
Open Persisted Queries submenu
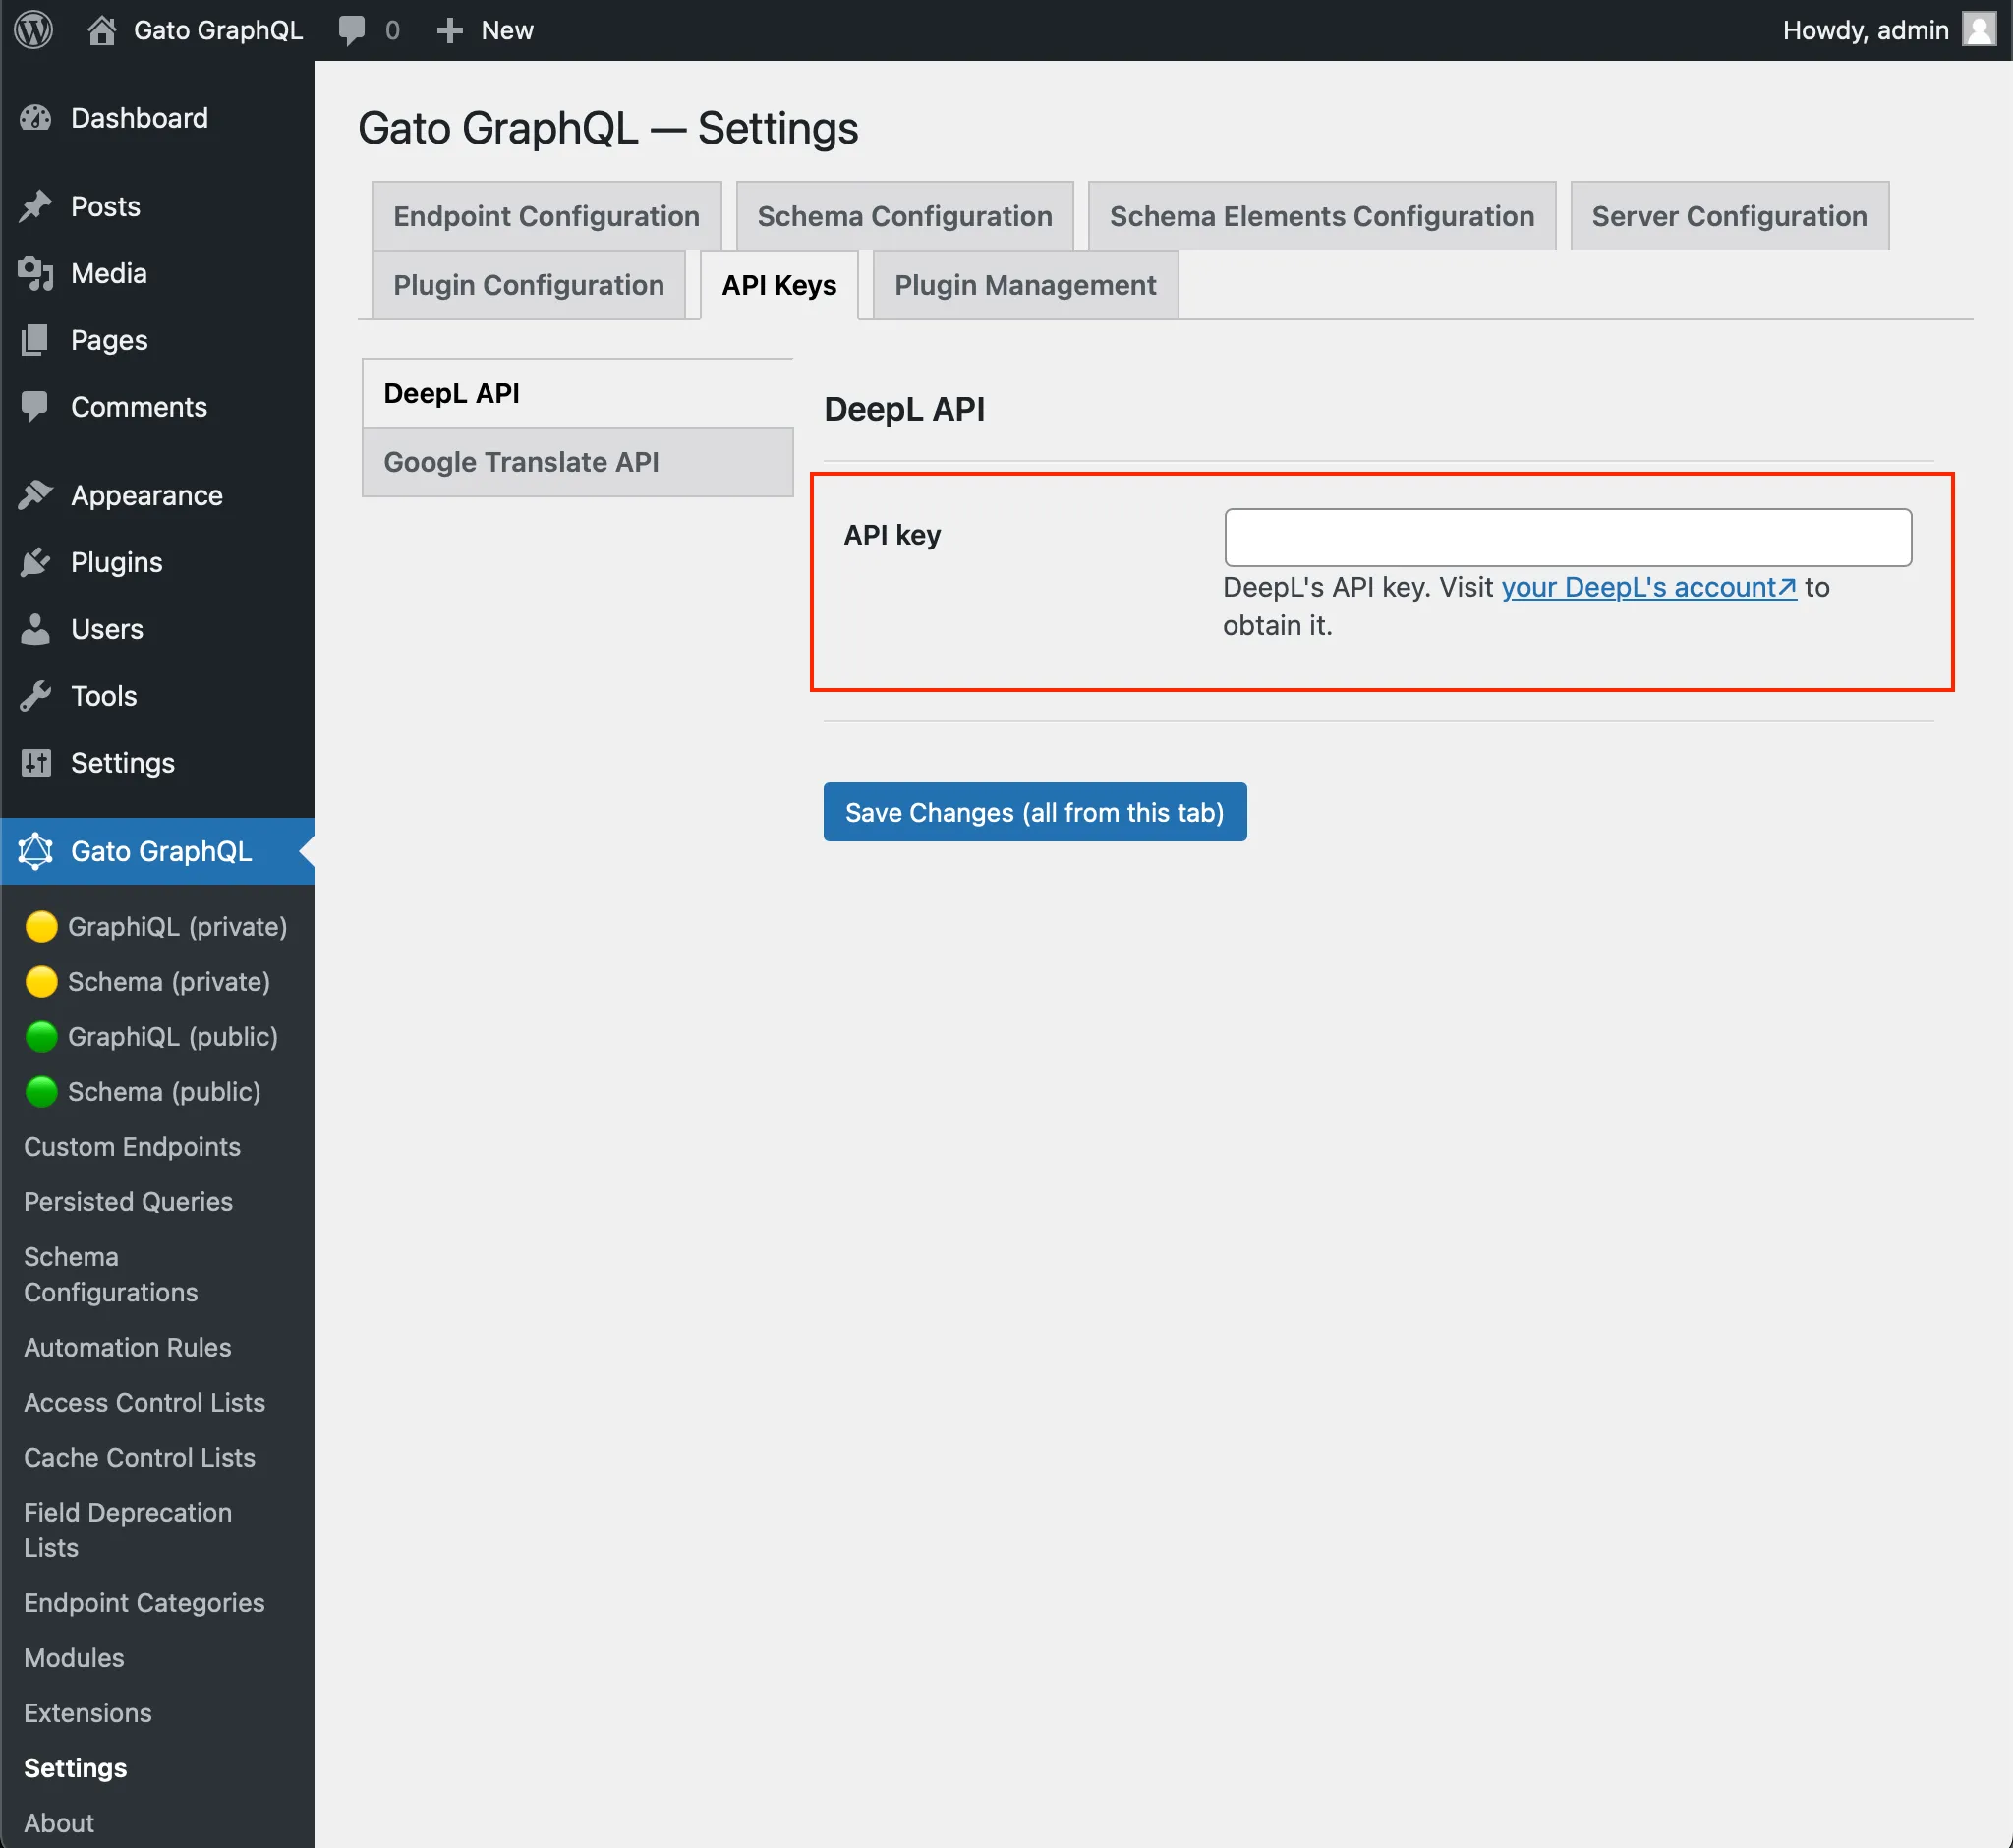(128, 1201)
